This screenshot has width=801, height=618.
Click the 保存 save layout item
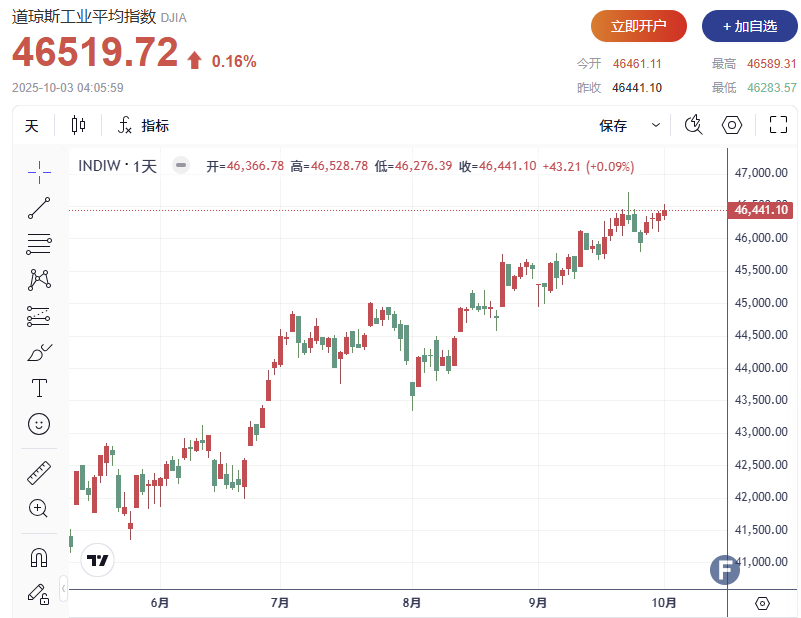coord(613,125)
